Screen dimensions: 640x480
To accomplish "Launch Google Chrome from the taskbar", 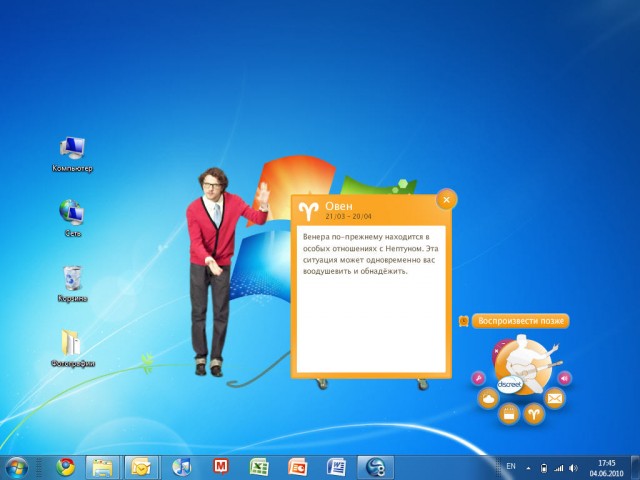I will pyautogui.click(x=65, y=467).
